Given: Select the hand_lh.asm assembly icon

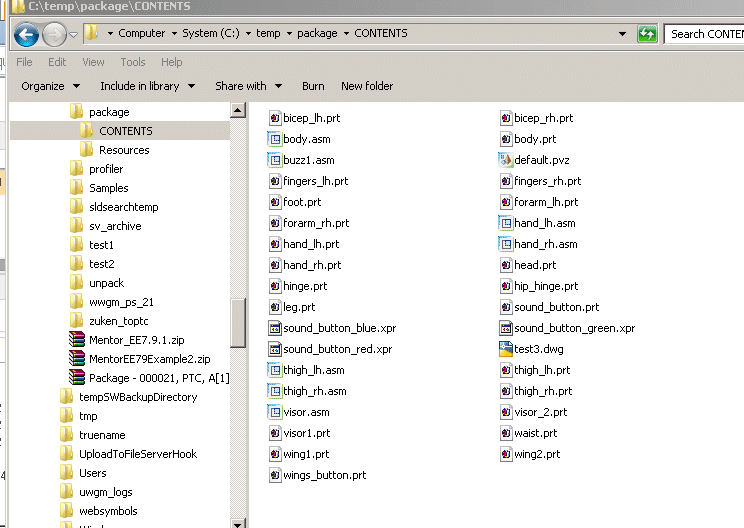Looking at the screenshot, I should pyautogui.click(x=506, y=223).
